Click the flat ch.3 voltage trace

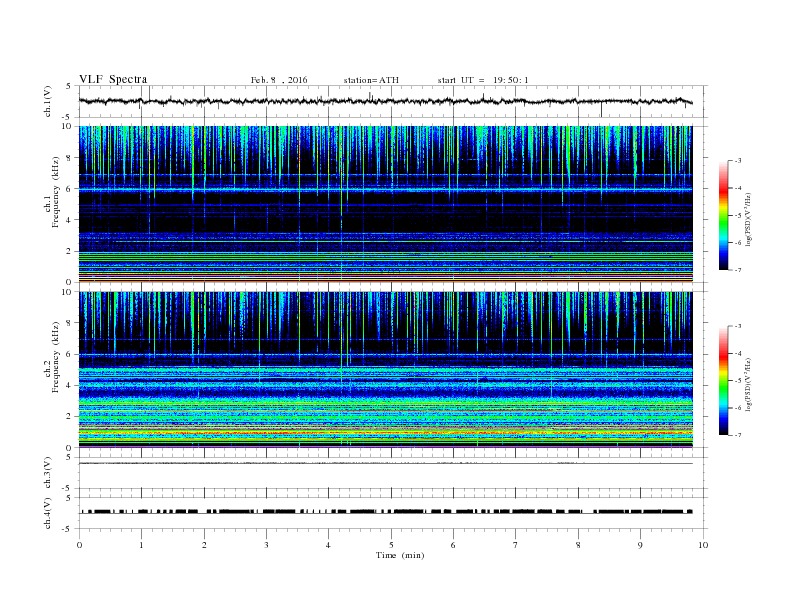pos(385,463)
